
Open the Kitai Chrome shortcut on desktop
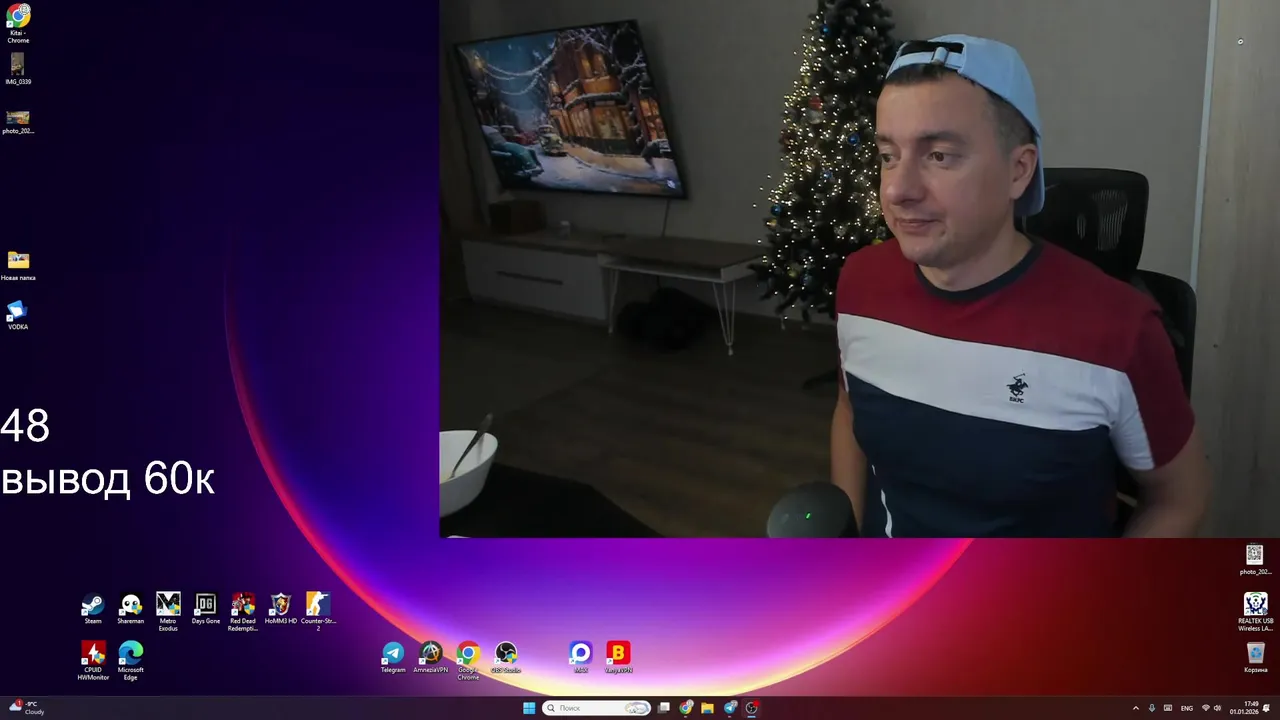click(x=18, y=23)
